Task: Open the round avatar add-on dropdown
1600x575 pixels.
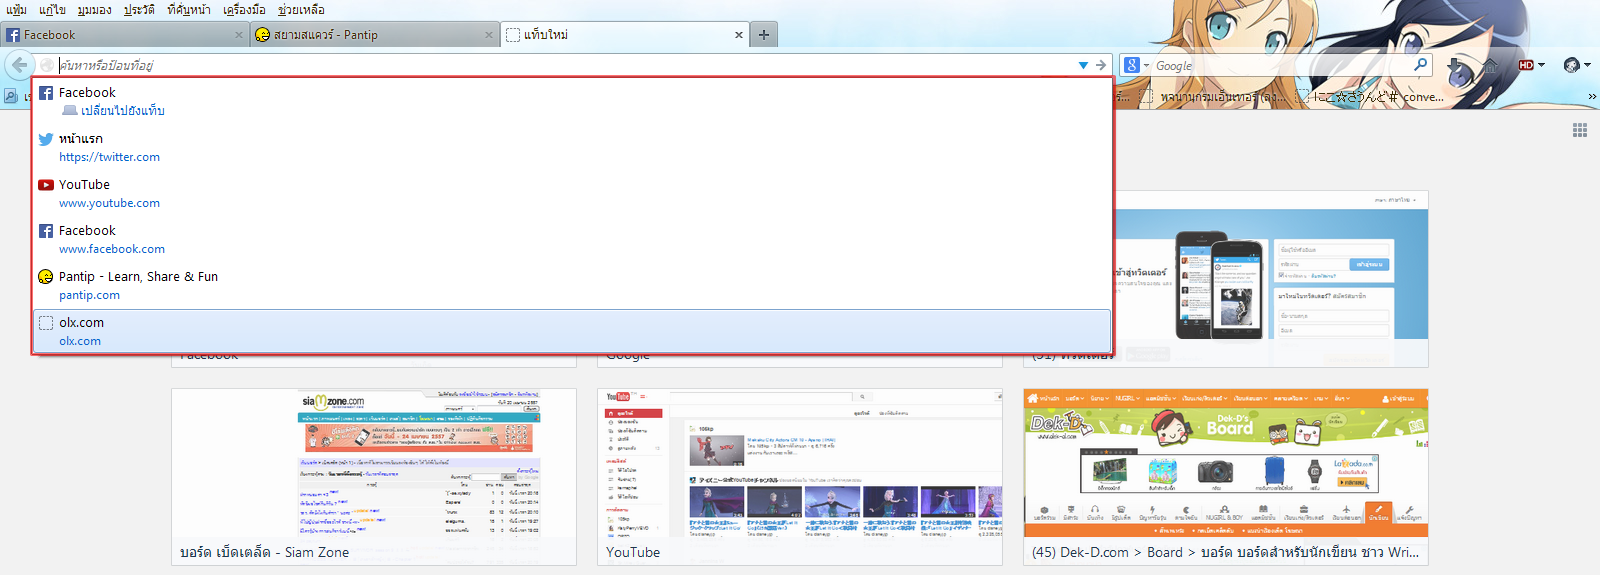Action: (1587, 65)
